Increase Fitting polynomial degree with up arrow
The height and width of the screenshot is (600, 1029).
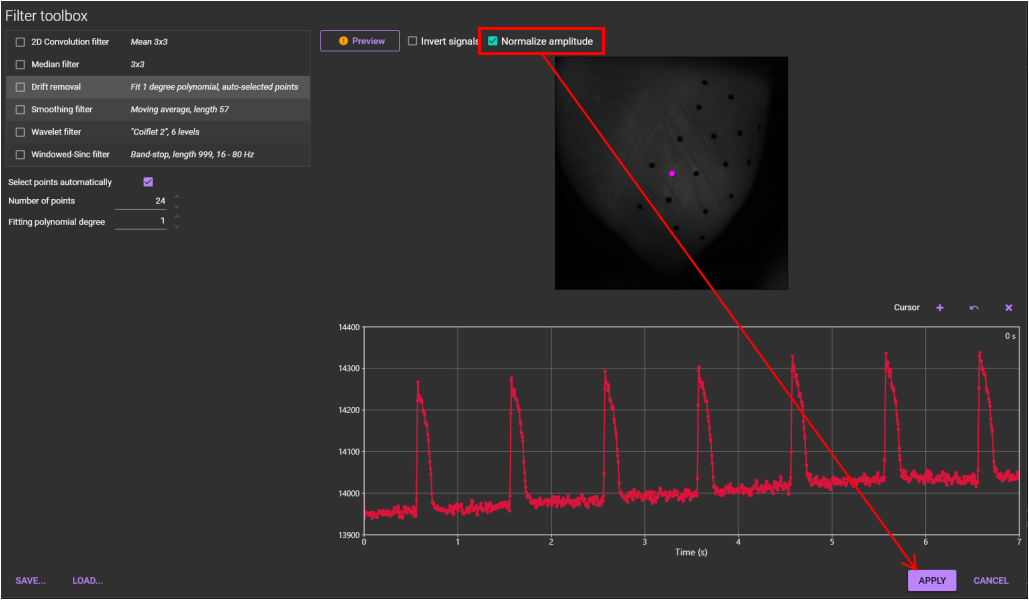177,217
